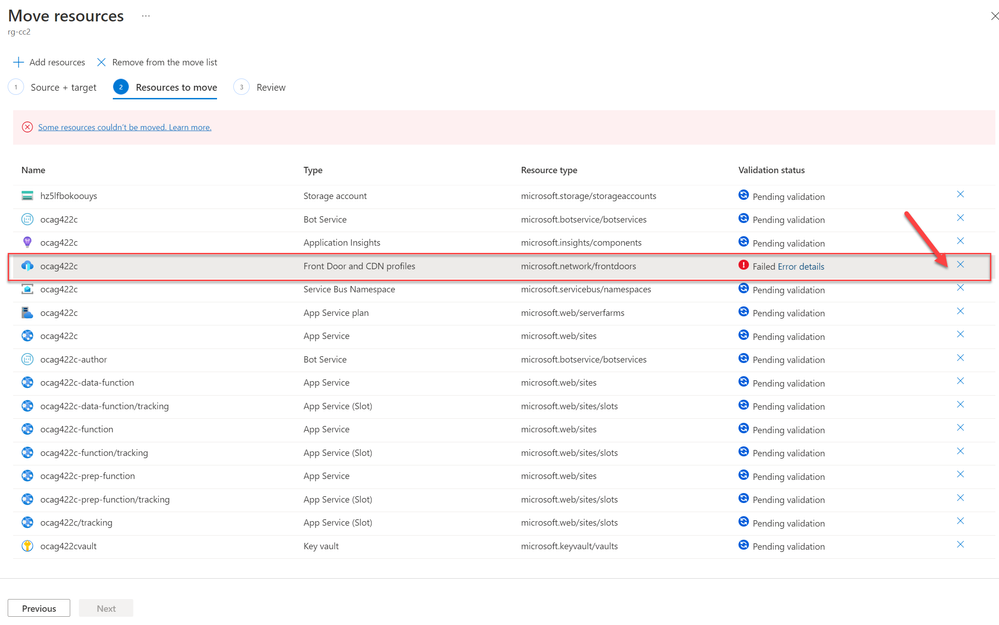Select the ocag422cvault resource name

click(x=68, y=546)
